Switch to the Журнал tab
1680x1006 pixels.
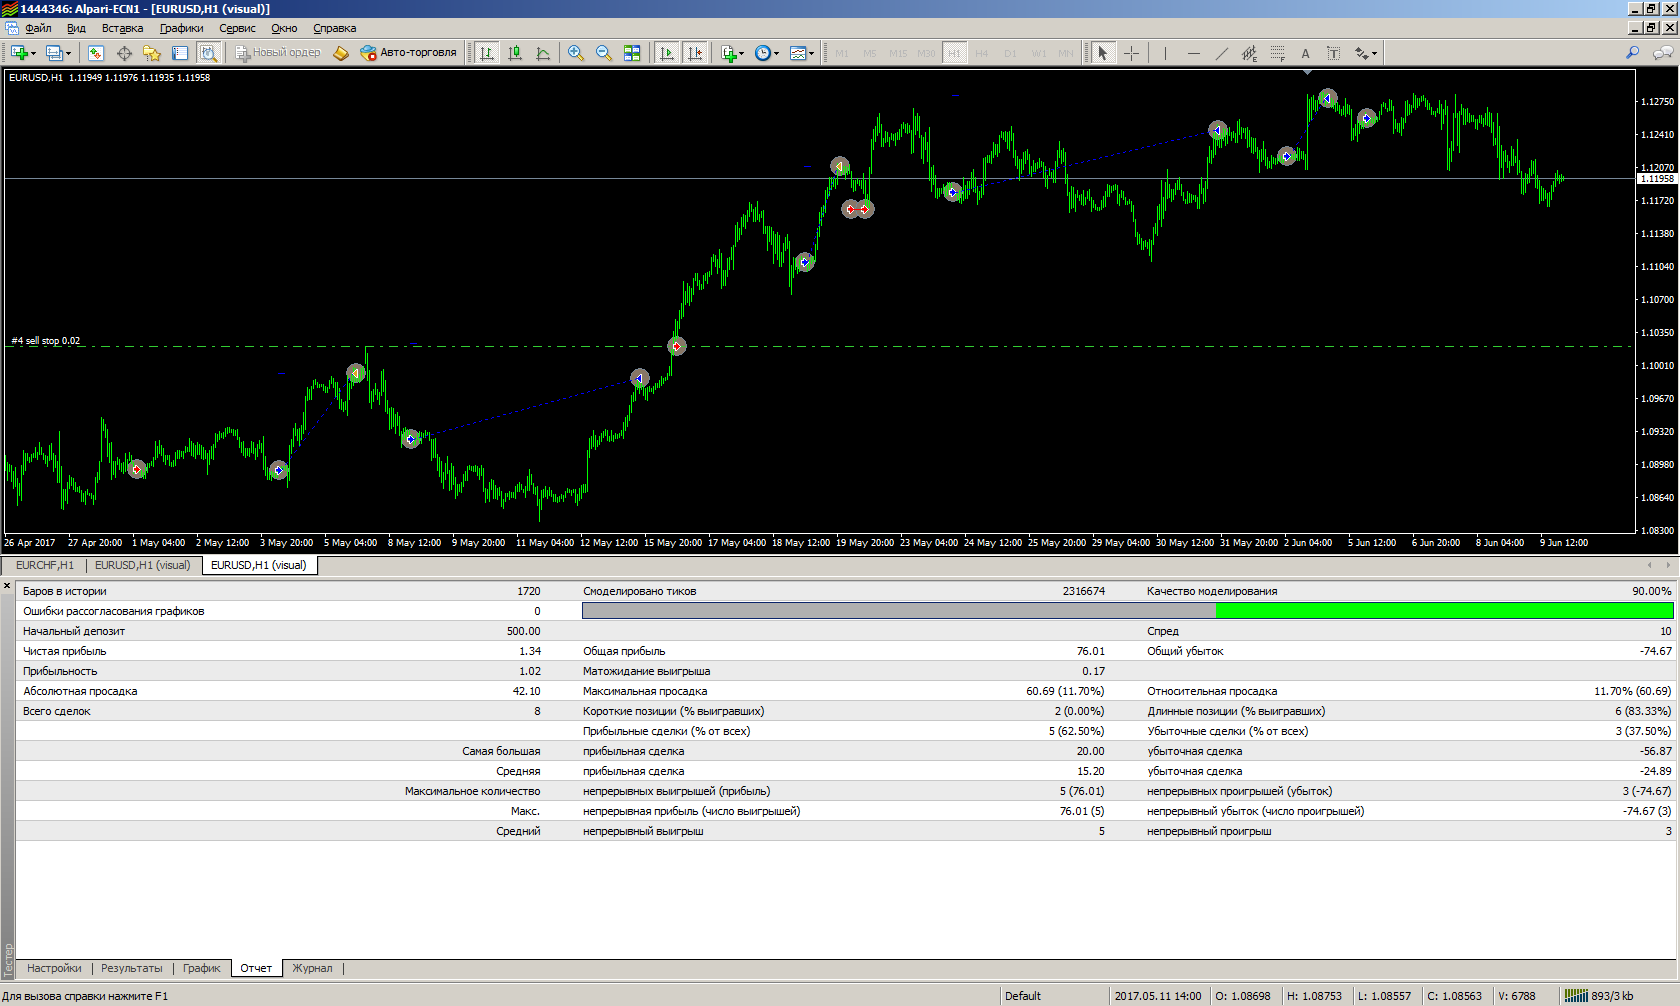312,968
